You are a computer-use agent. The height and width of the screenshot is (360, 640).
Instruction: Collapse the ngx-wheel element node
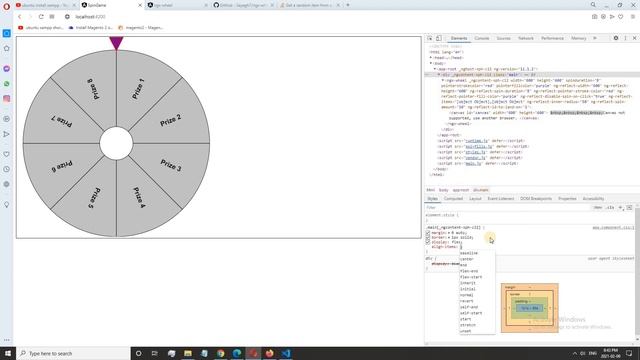click(x=443, y=80)
